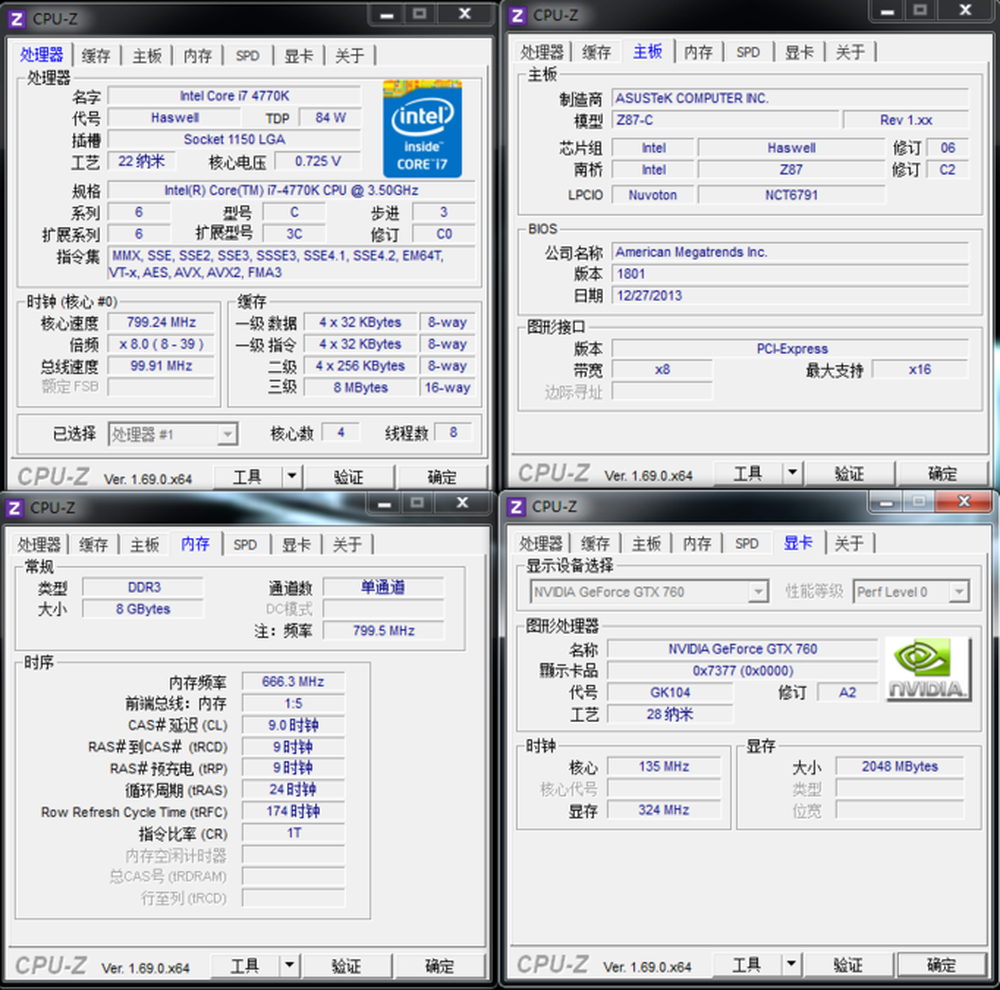Click the PCI-Express version field

point(790,349)
